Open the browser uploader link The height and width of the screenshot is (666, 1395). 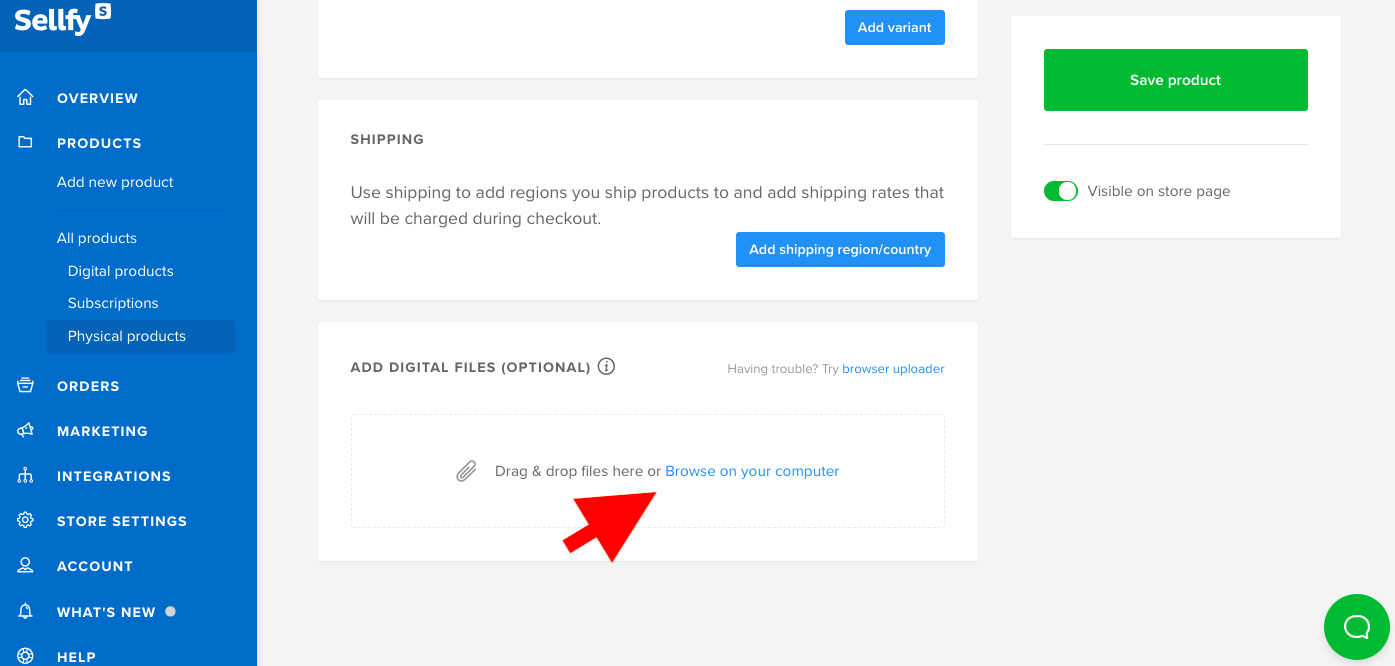click(x=892, y=368)
